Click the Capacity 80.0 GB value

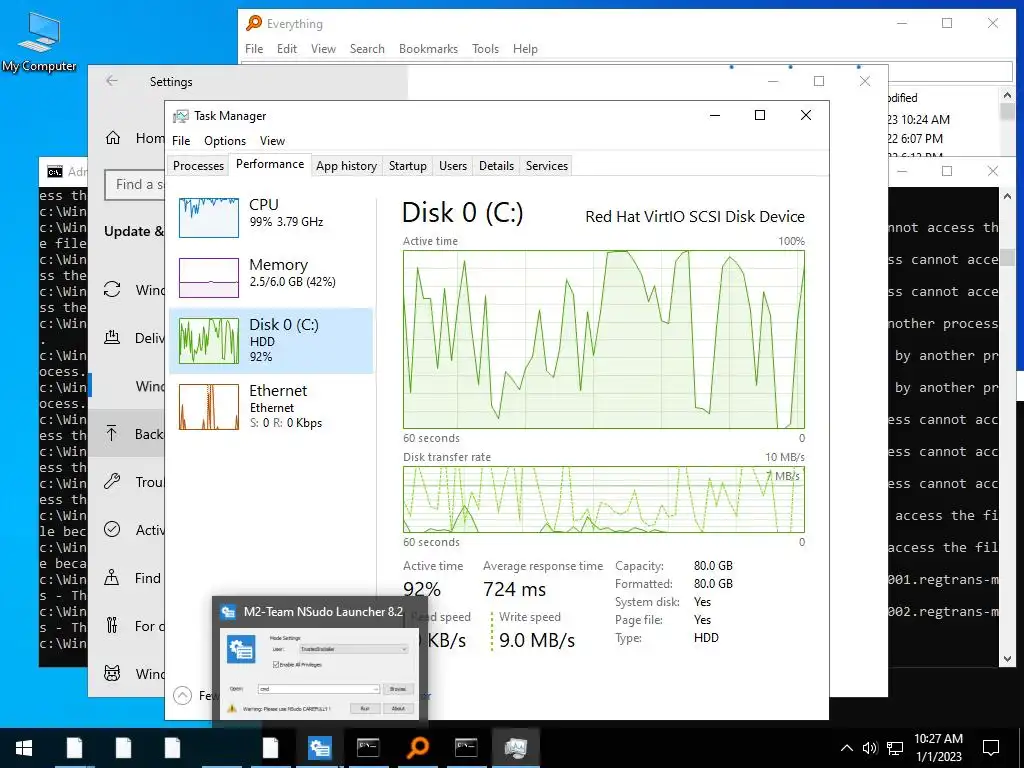pyautogui.click(x=713, y=566)
